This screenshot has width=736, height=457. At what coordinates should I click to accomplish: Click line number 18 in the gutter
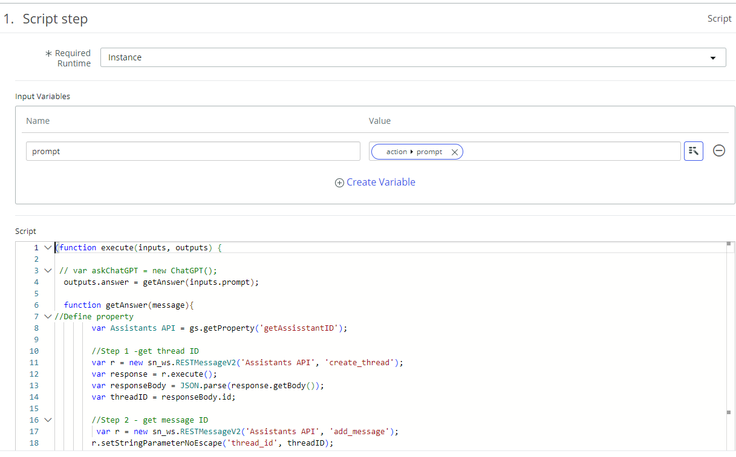tap(34, 443)
